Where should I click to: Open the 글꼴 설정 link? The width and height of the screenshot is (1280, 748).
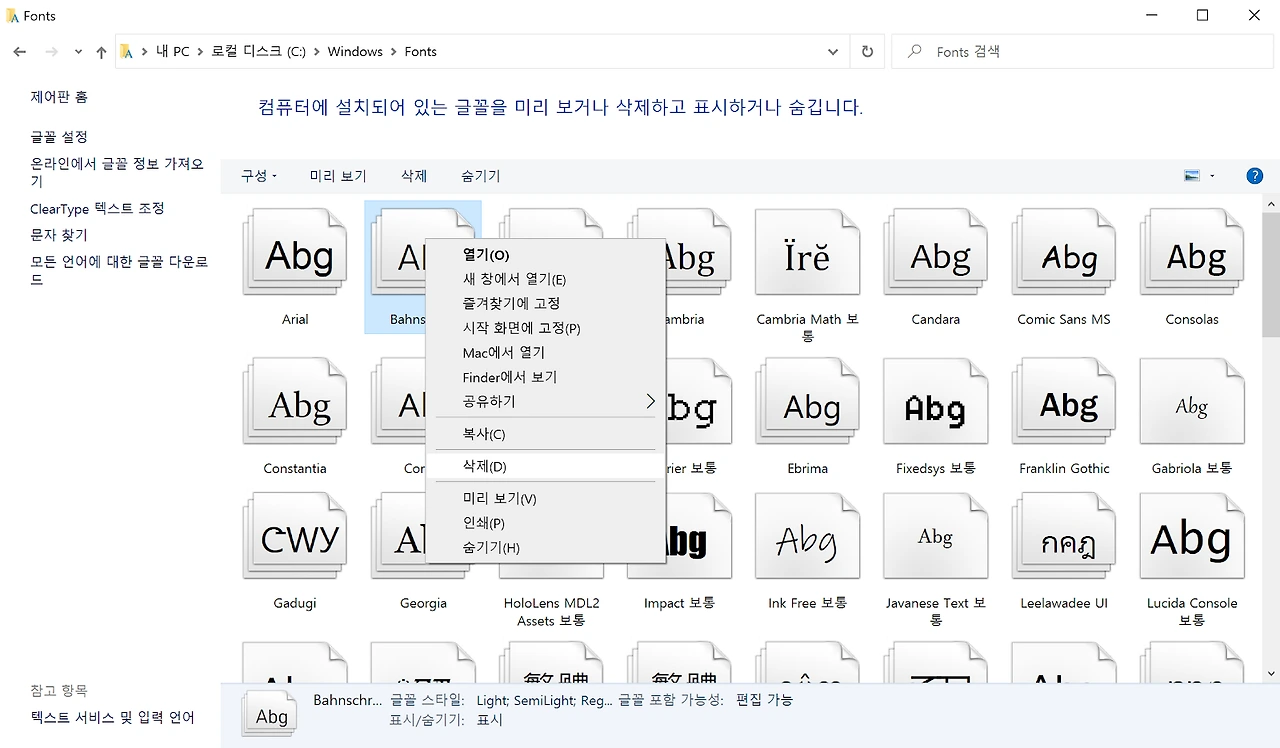(x=59, y=137)
